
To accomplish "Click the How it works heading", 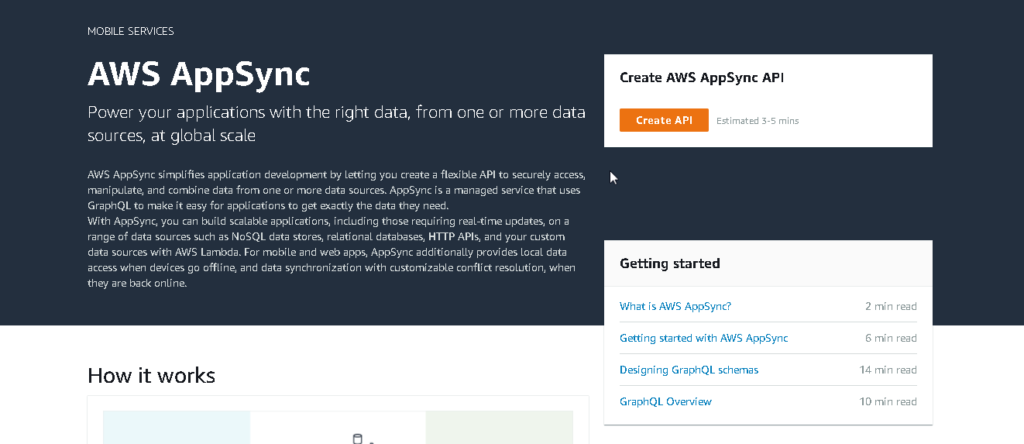I will click(151, 376).
